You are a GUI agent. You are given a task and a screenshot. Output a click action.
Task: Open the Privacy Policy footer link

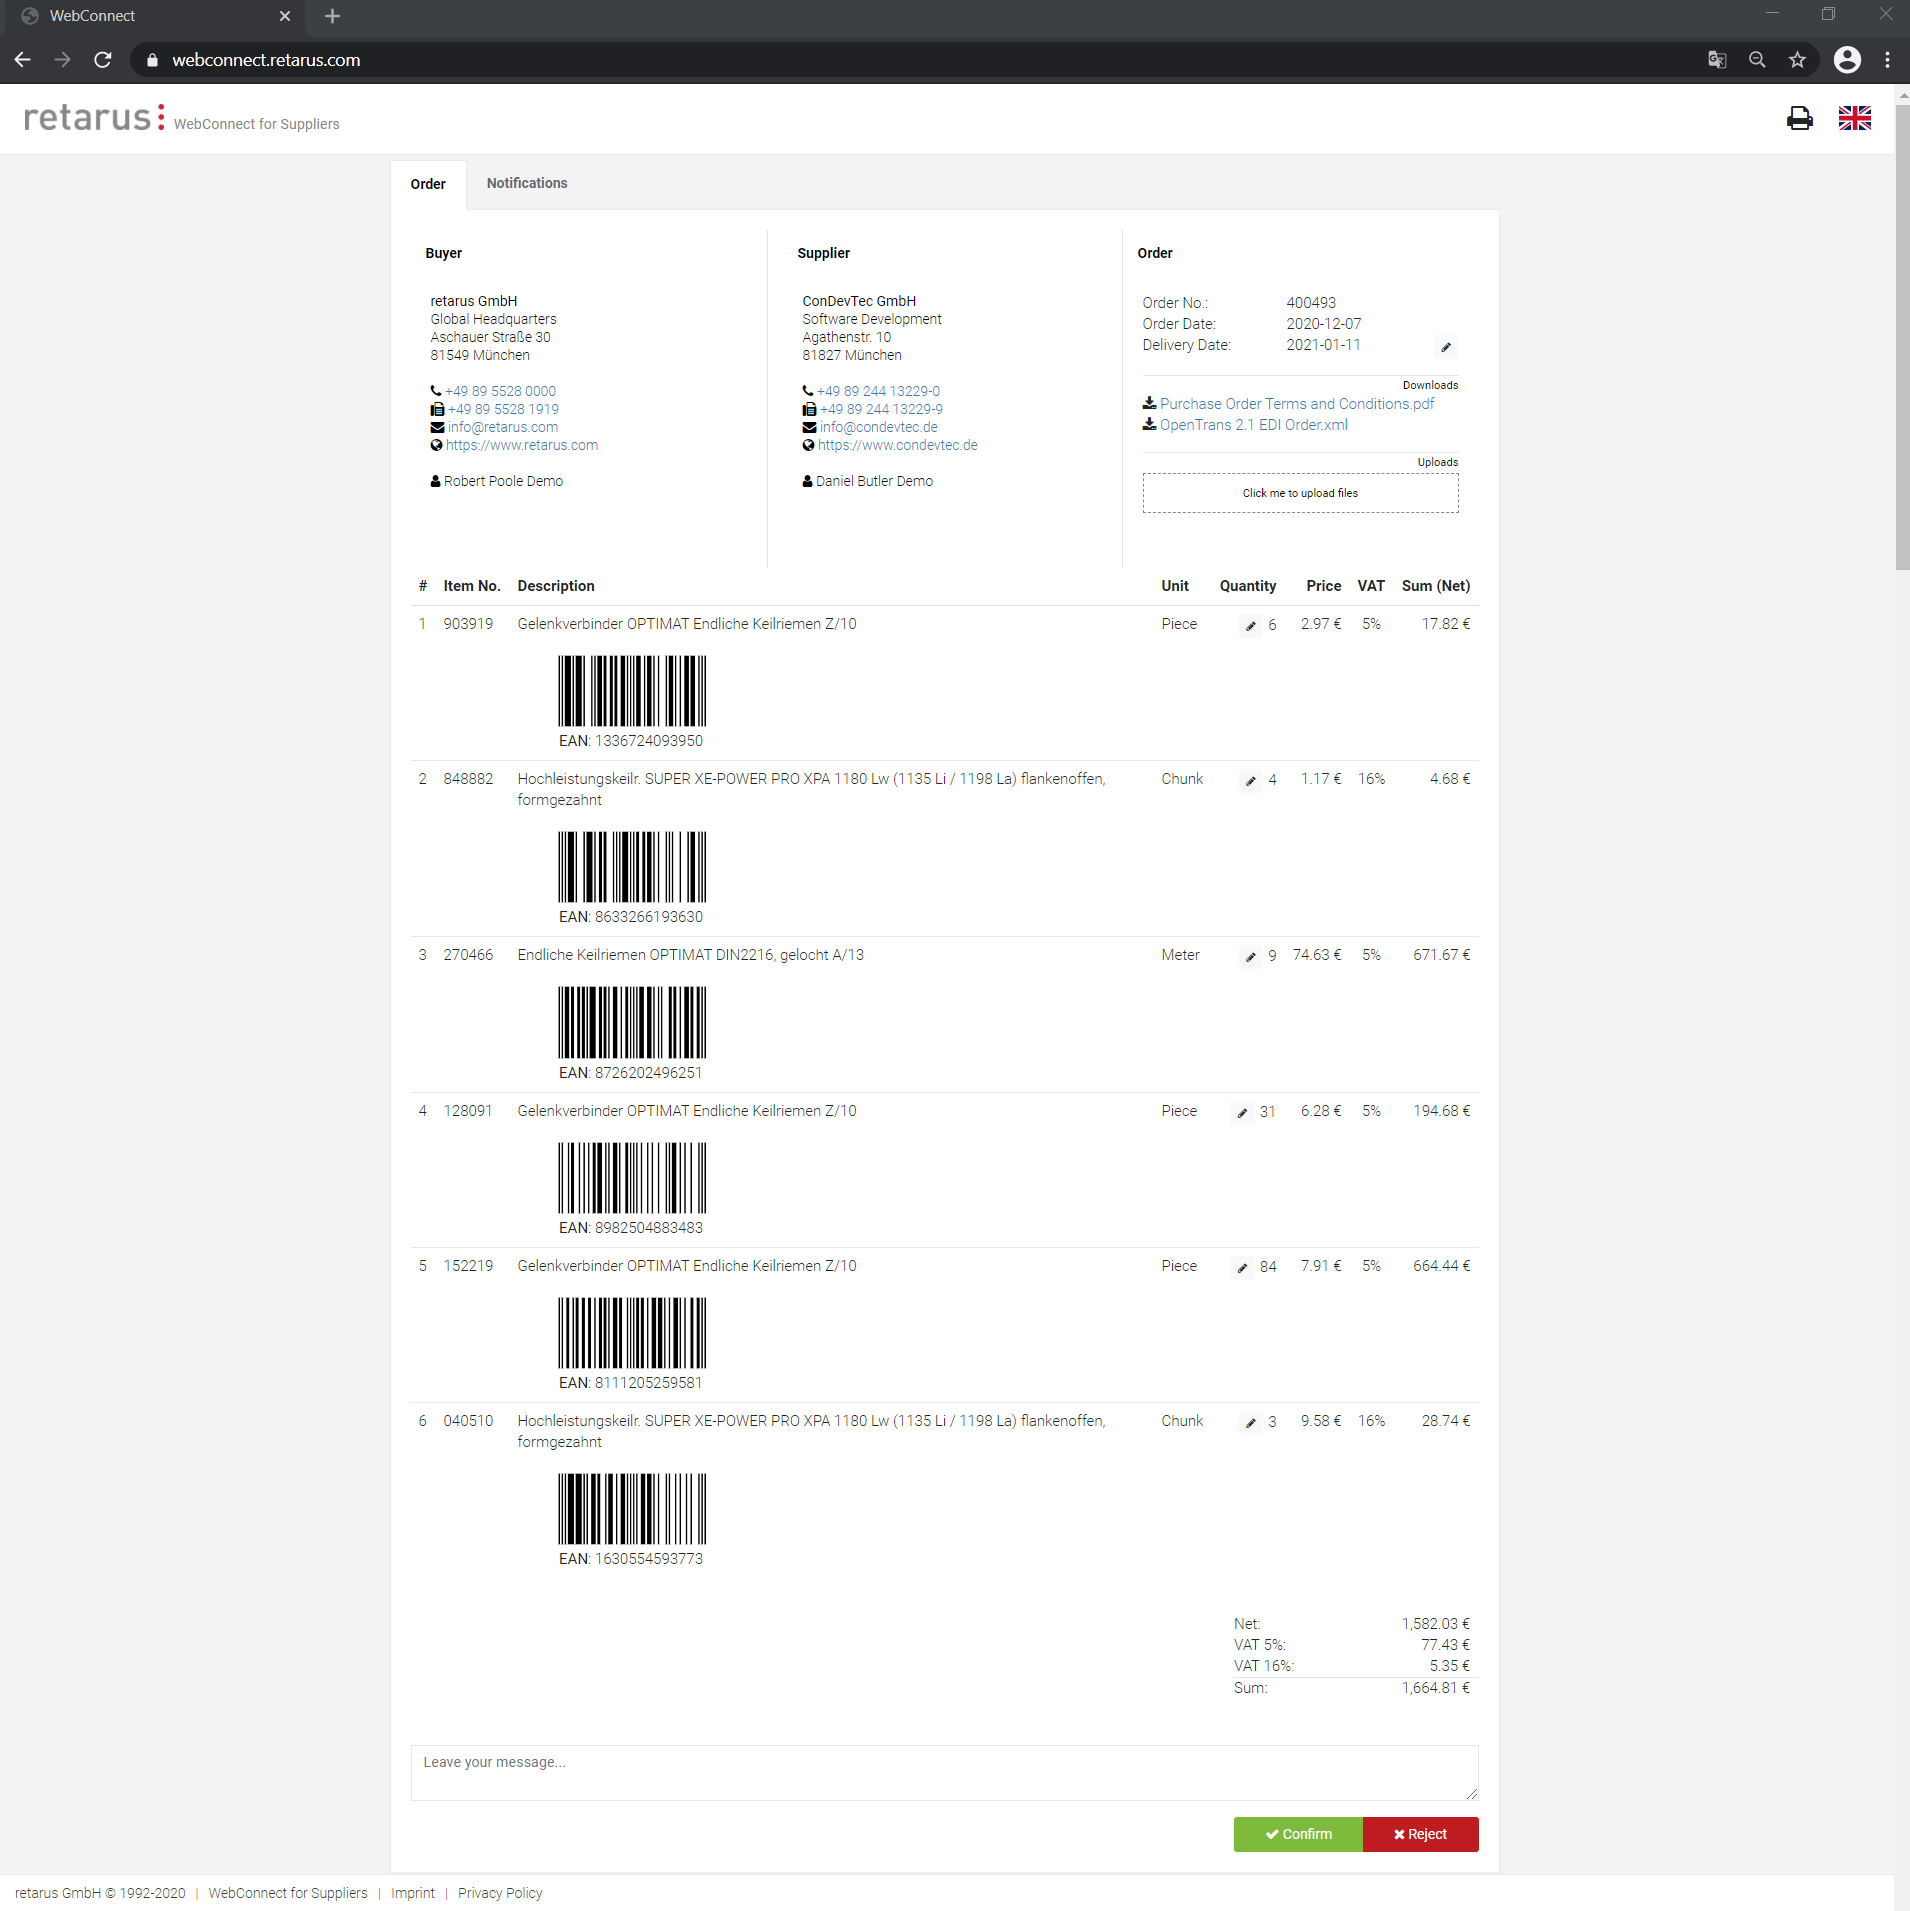pyautogui.click(x=500, y=1893)
